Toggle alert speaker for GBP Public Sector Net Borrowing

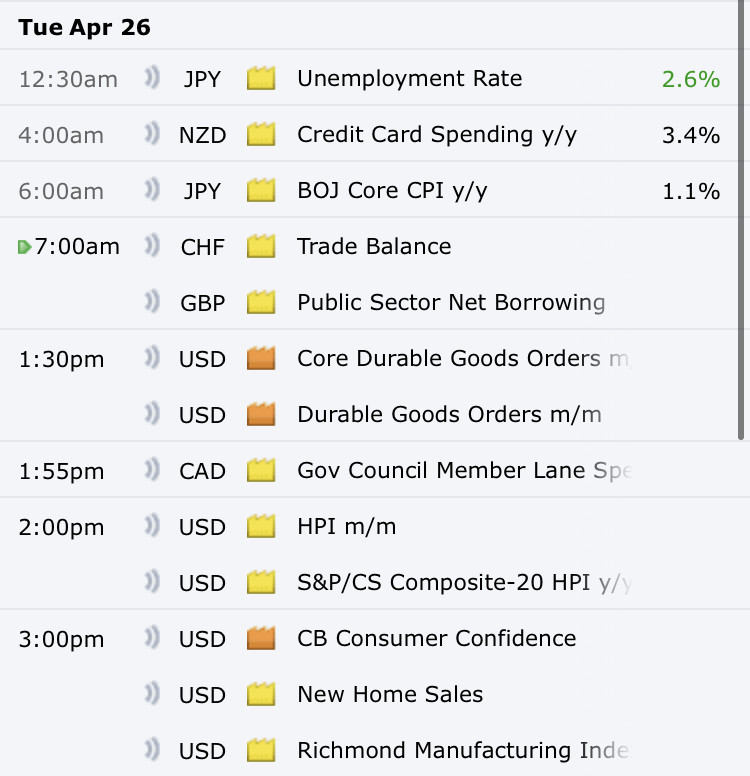(152, 302)
